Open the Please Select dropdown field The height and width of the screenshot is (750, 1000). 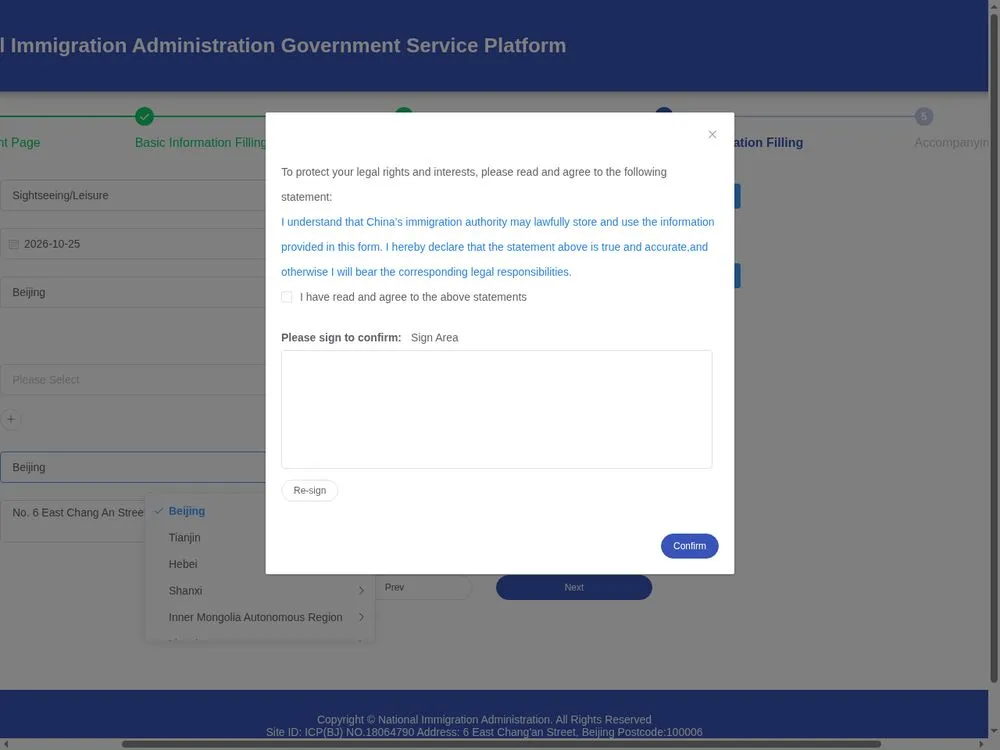133,380
